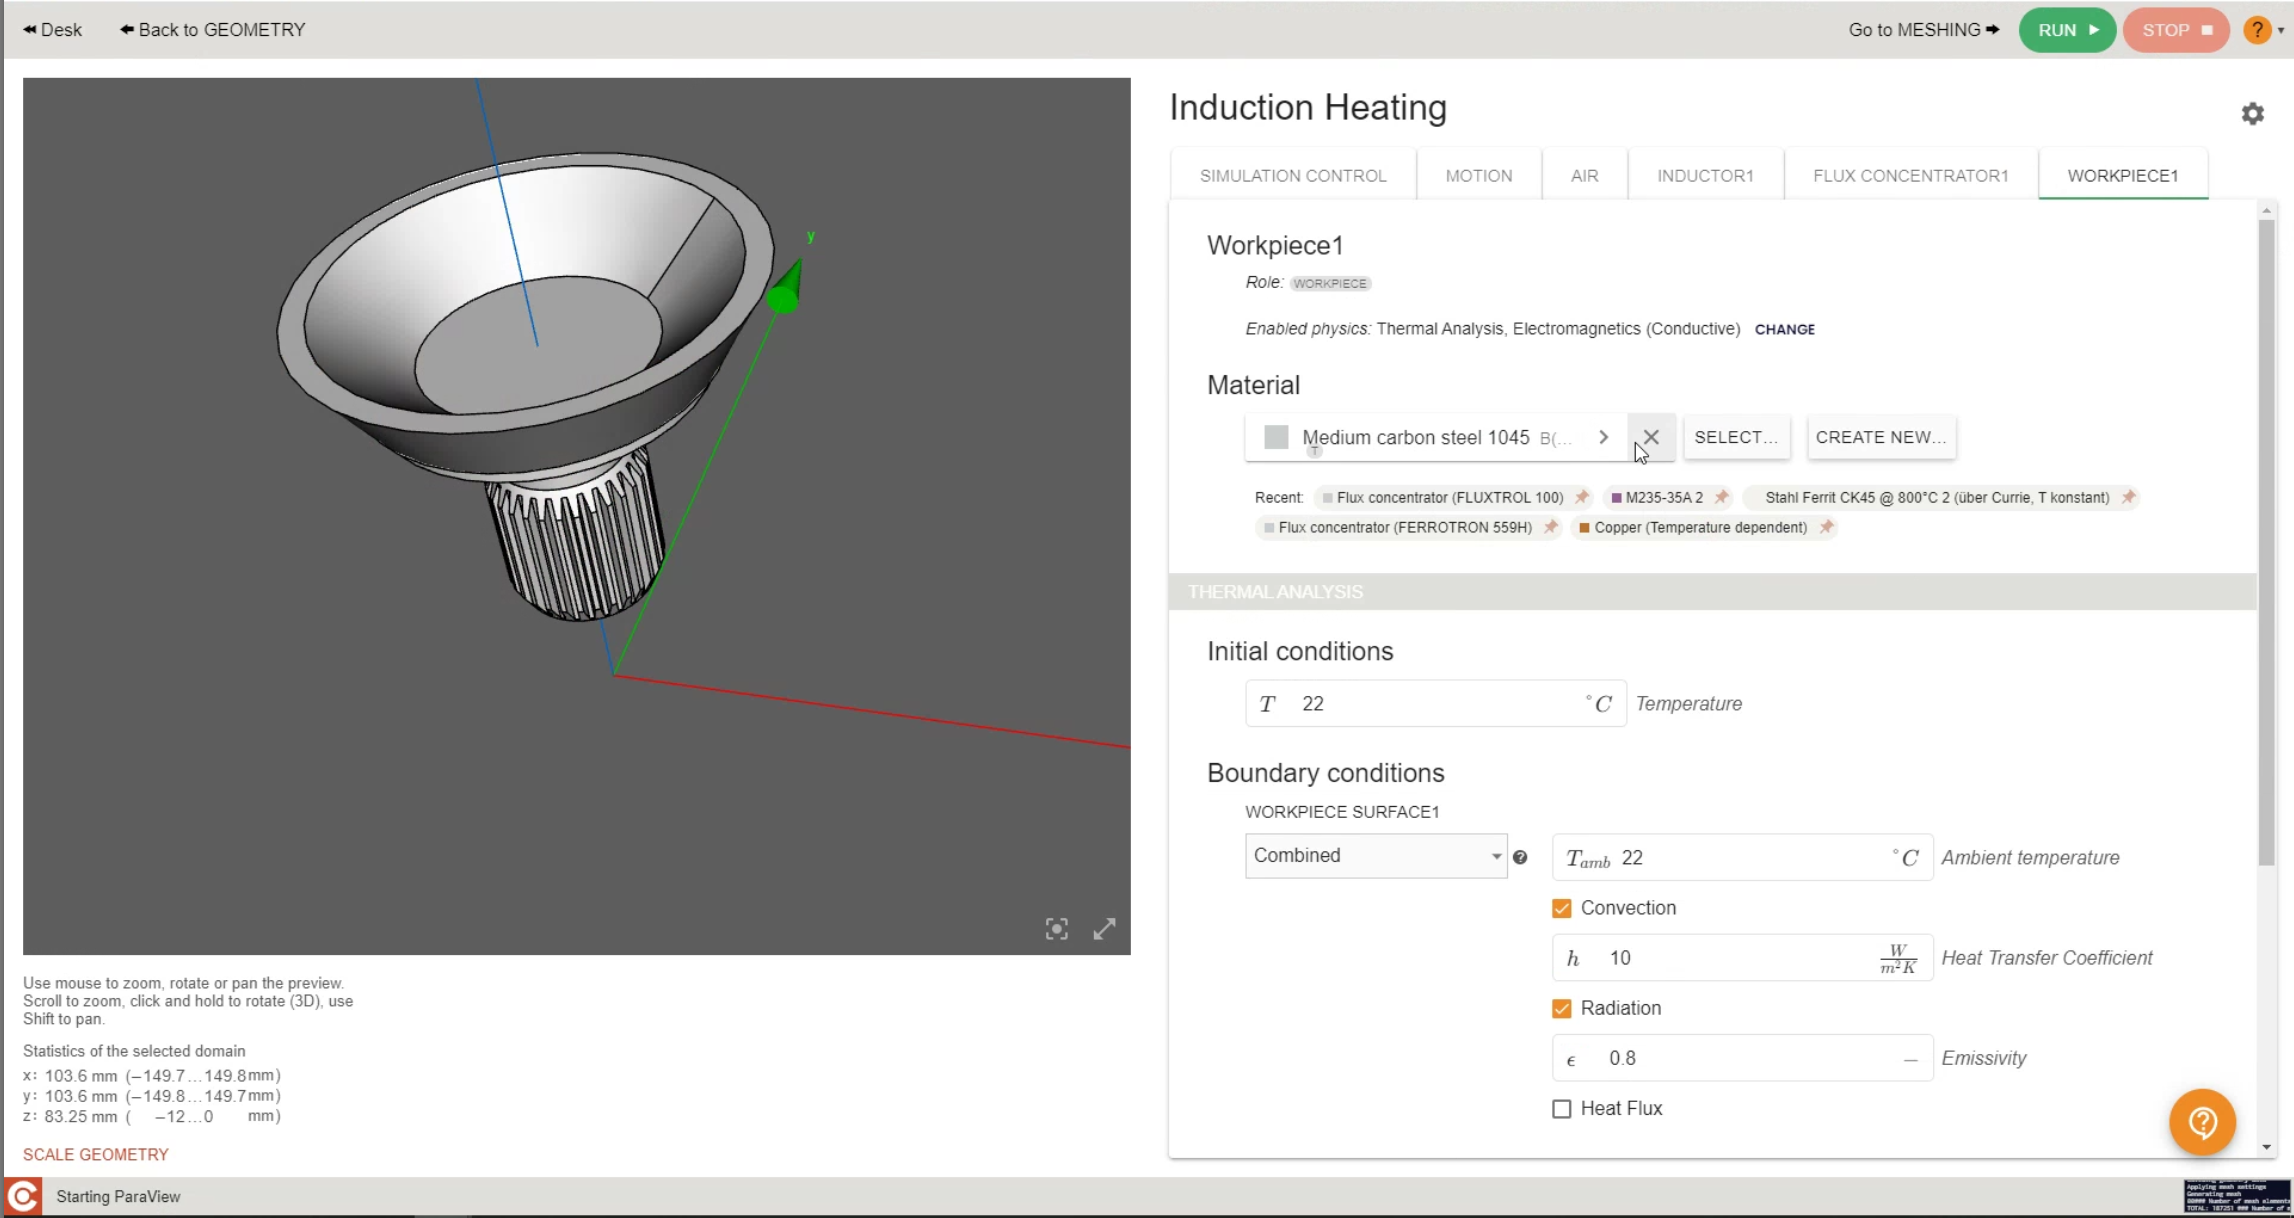Select recent material Flux concentrator (FERROTRON 559H)
Viewport: 2294px width, 1218px height.
click(1405, 527)
